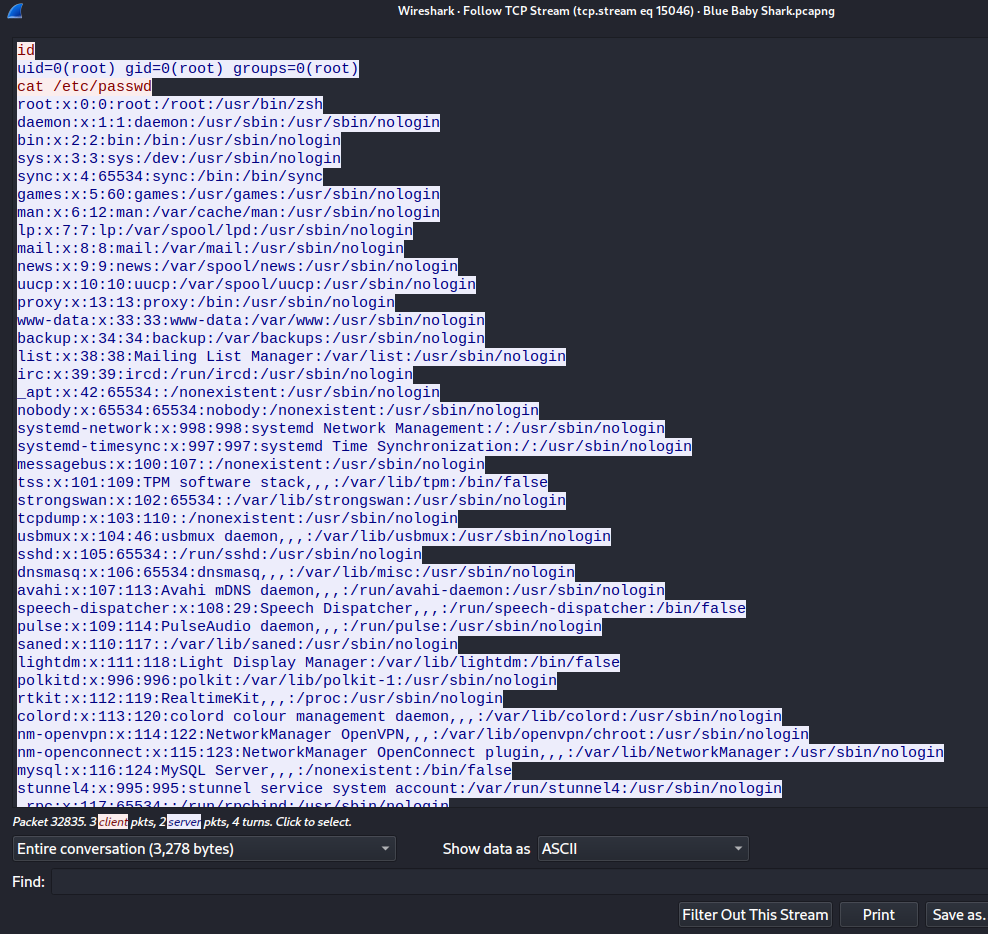988x934 pixels.
Task: Click the dnsmasq:x:106 line
Action: (x=296, y=572)
